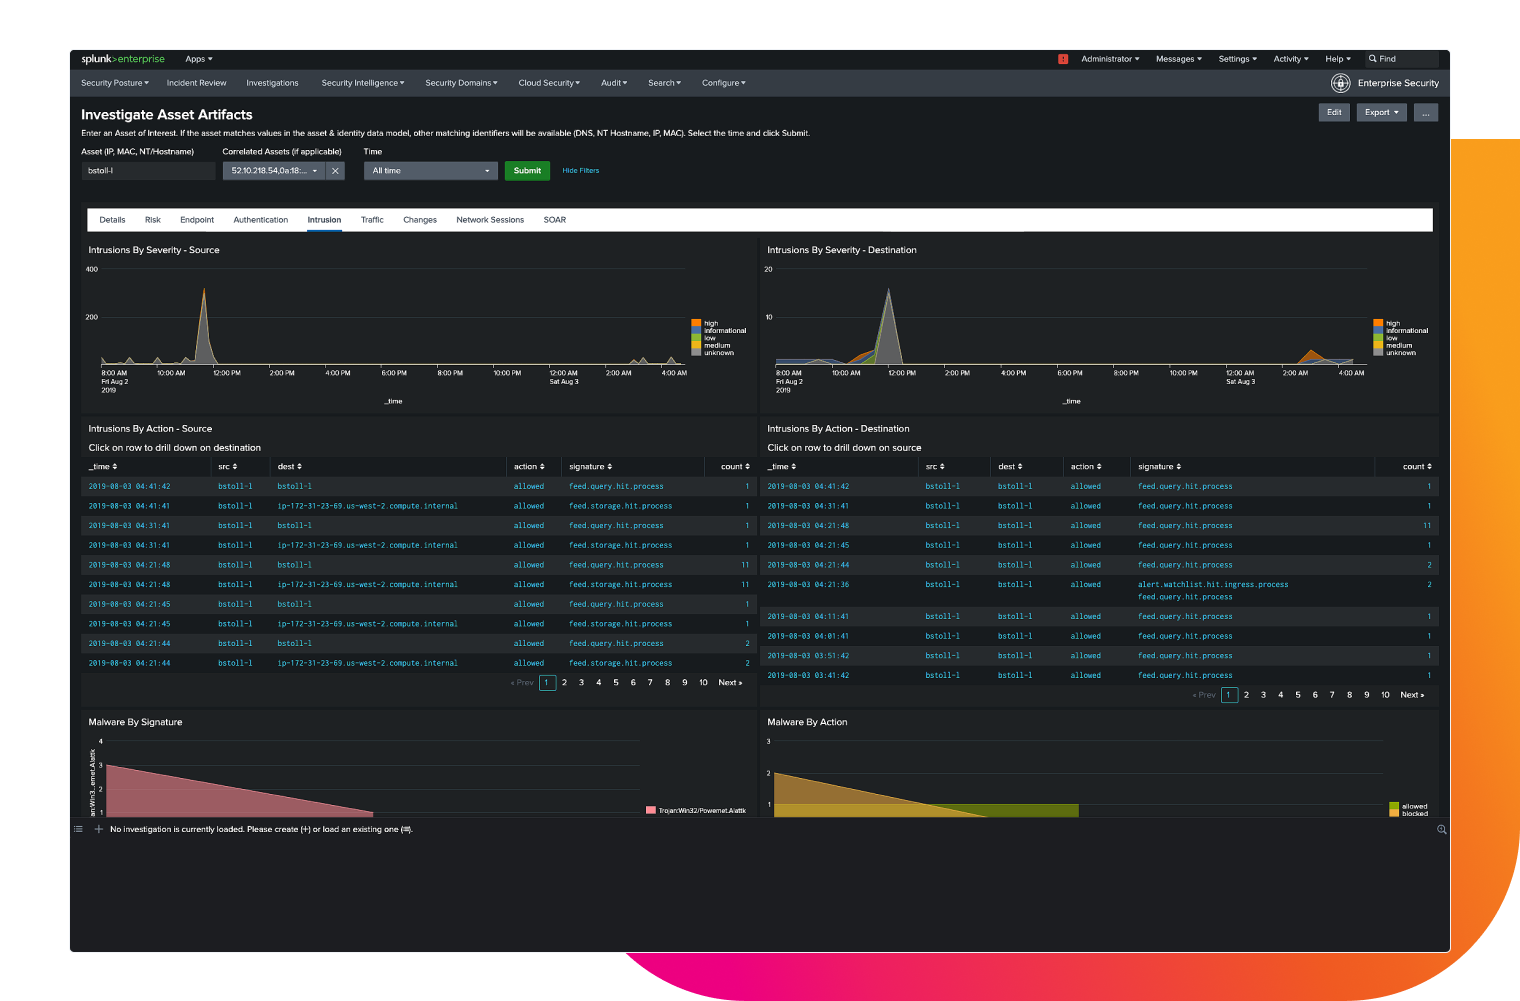Click the Hide Filters link
Image resolution: width=1520 pixels, height=1001 pixels.
pyautogui.click(x=580, y=170)
